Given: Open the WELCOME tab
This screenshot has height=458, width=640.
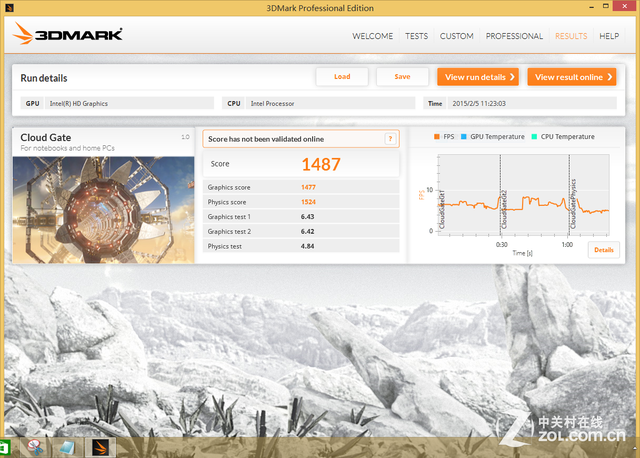Looking at the screenshot, I should [373, 36].
